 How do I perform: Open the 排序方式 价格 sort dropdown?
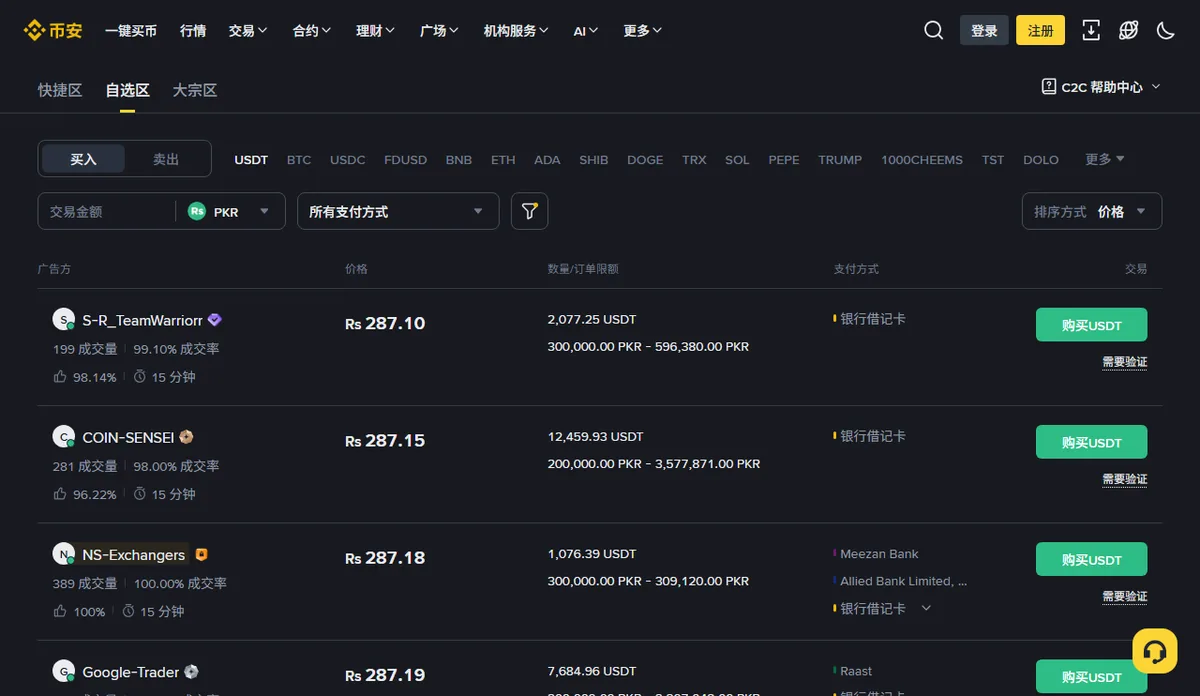[x=1092, y=211]
